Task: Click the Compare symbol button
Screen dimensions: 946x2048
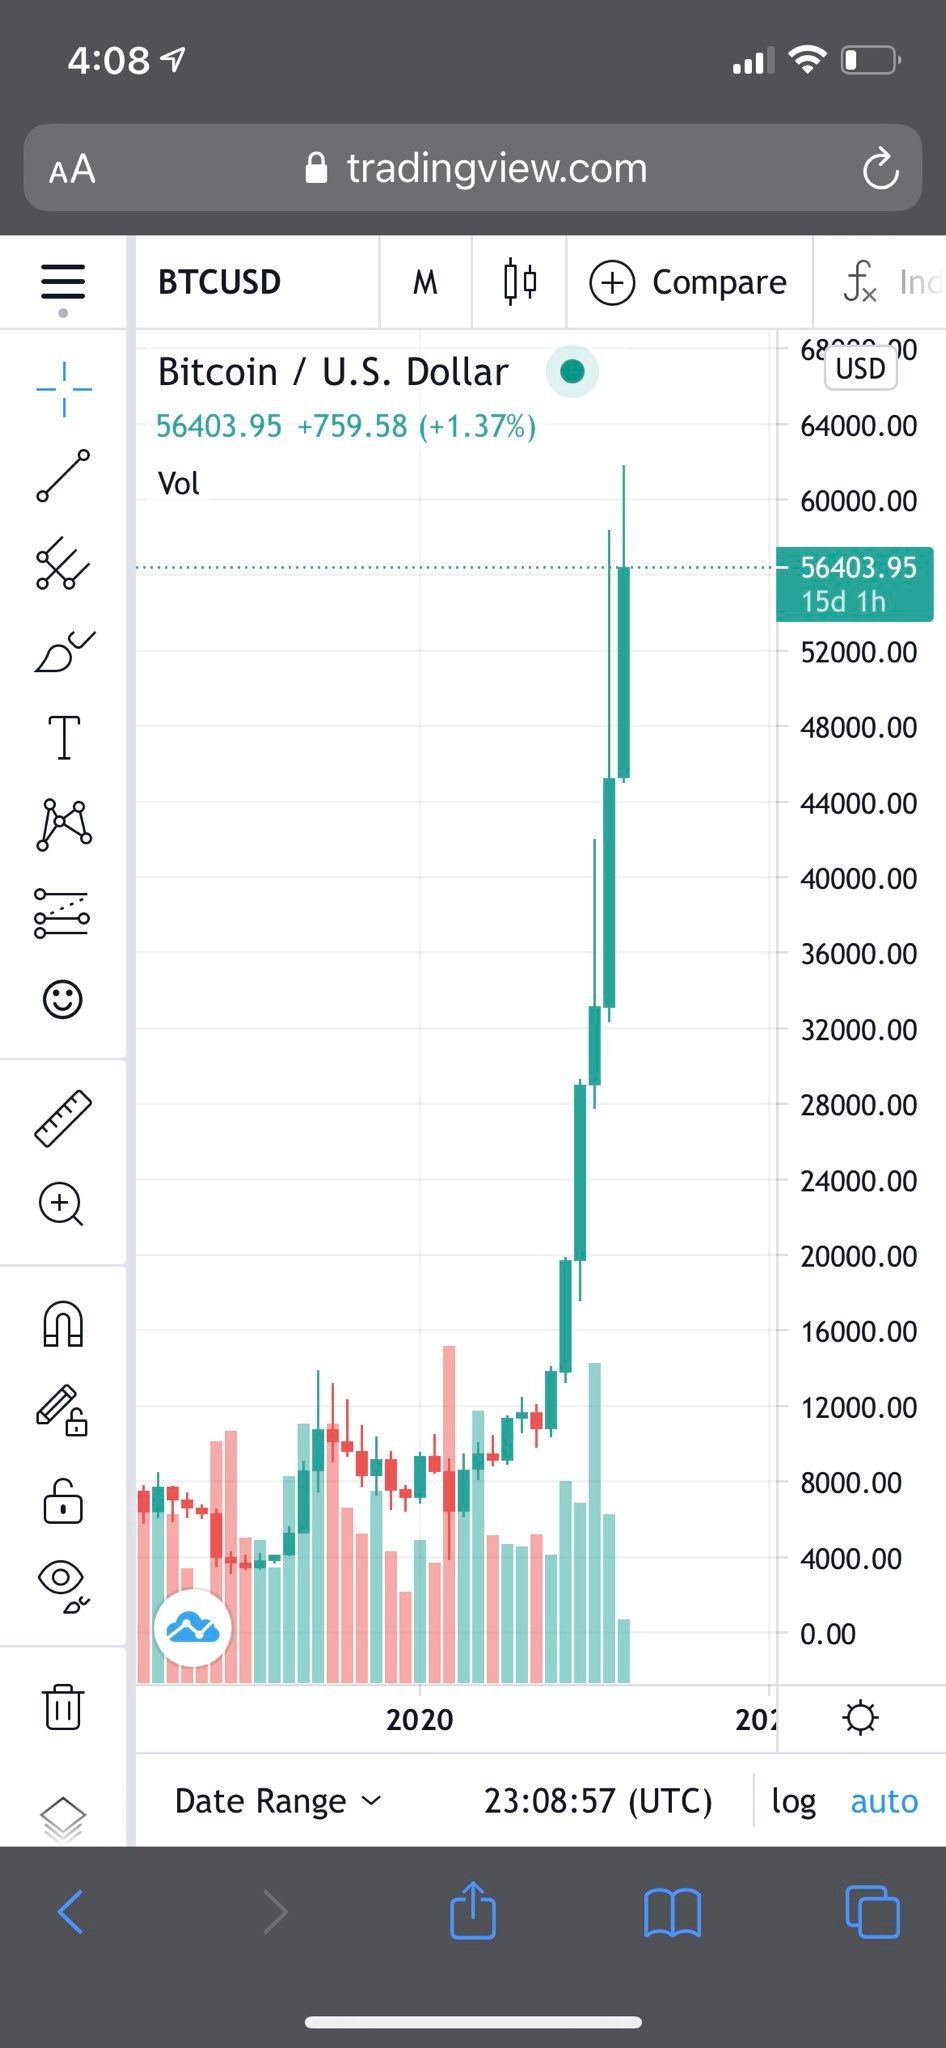Action: click(689, 282)
